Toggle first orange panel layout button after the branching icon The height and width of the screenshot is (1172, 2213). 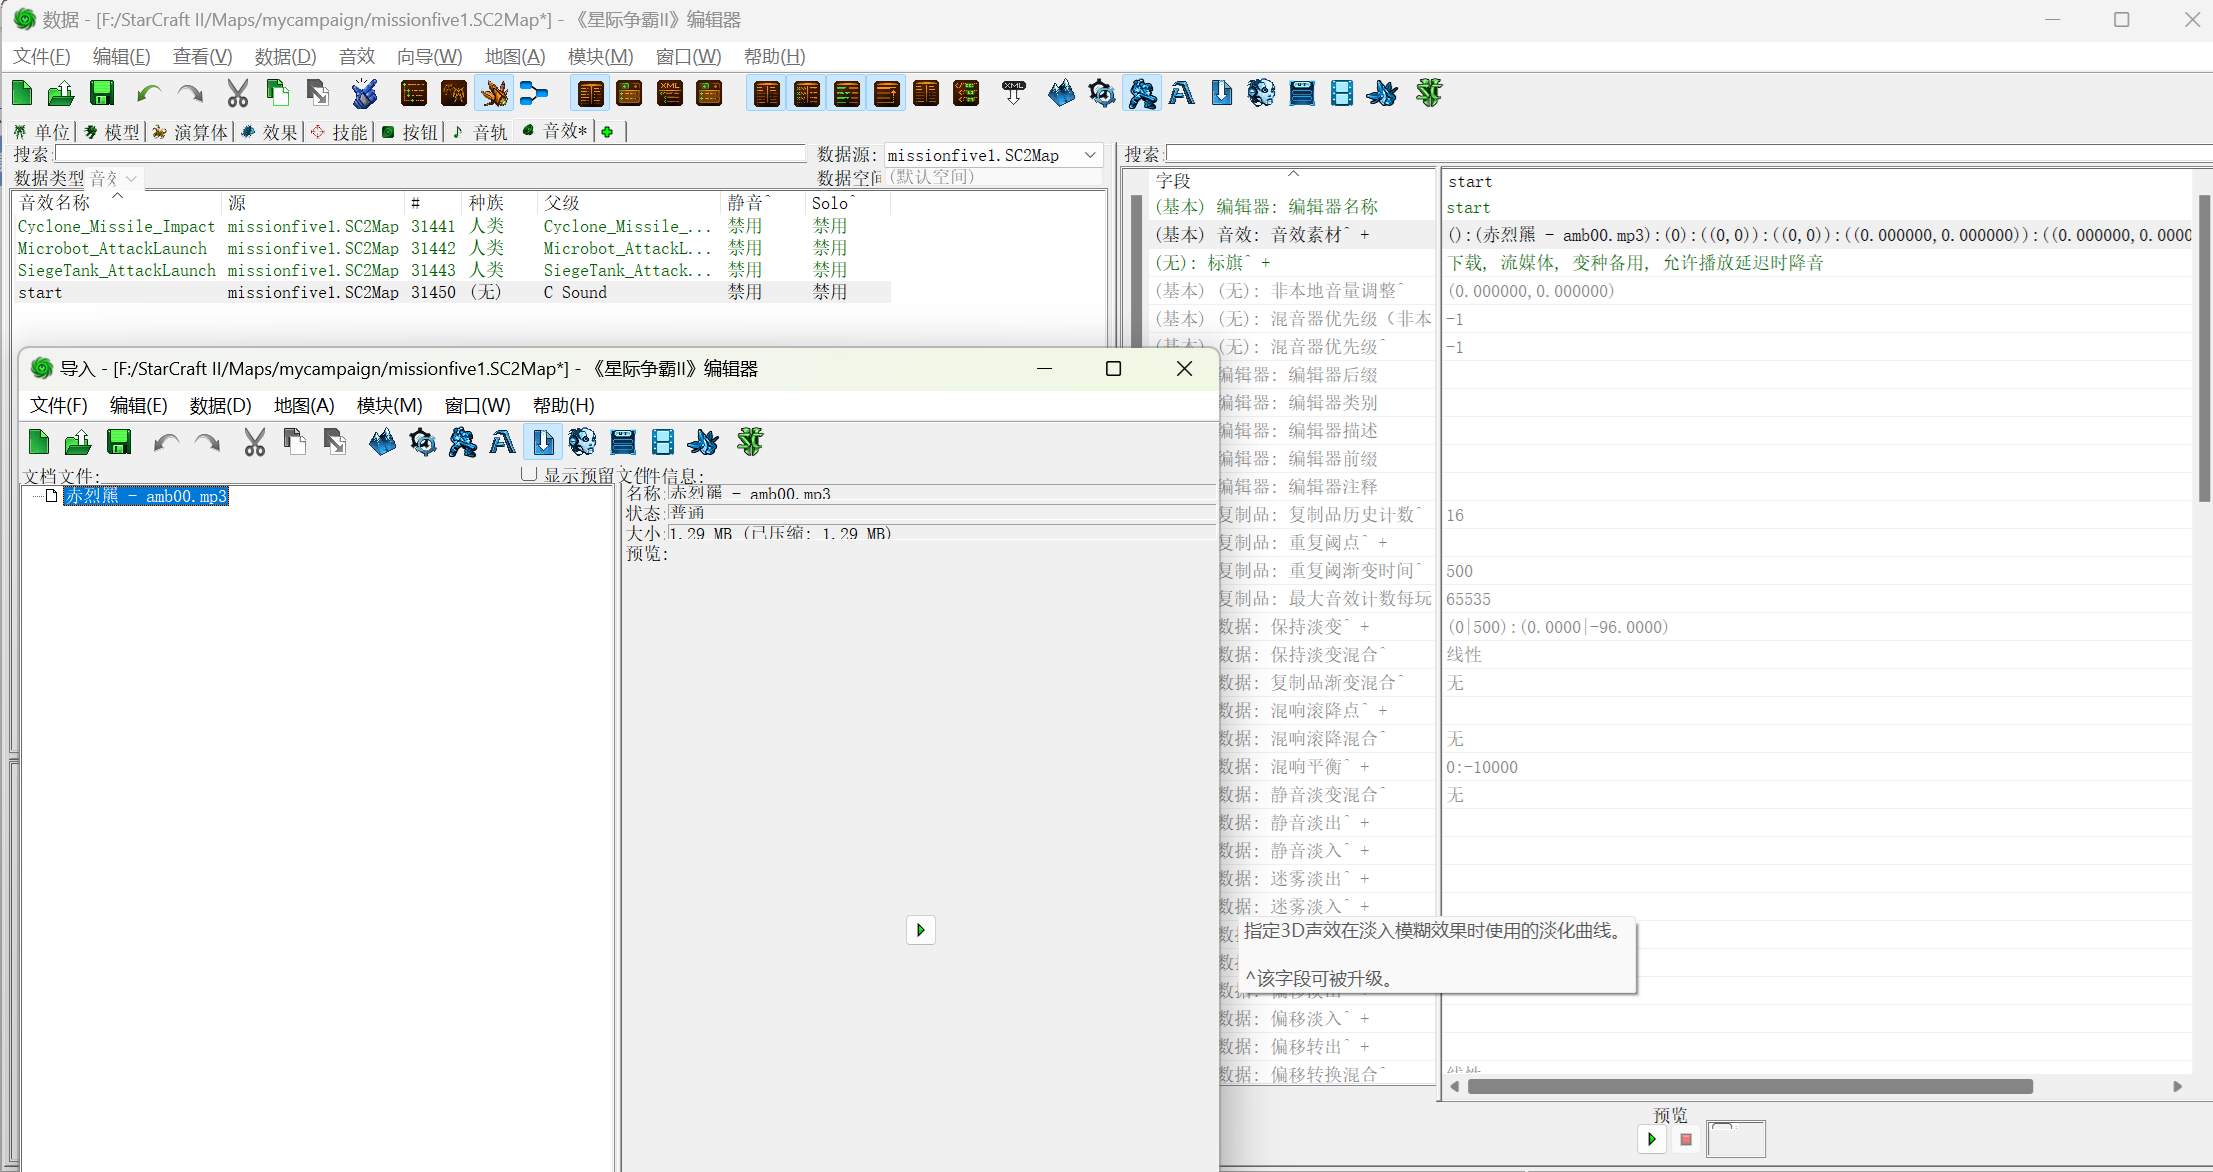pyautogui.click(x=591, y=94)
